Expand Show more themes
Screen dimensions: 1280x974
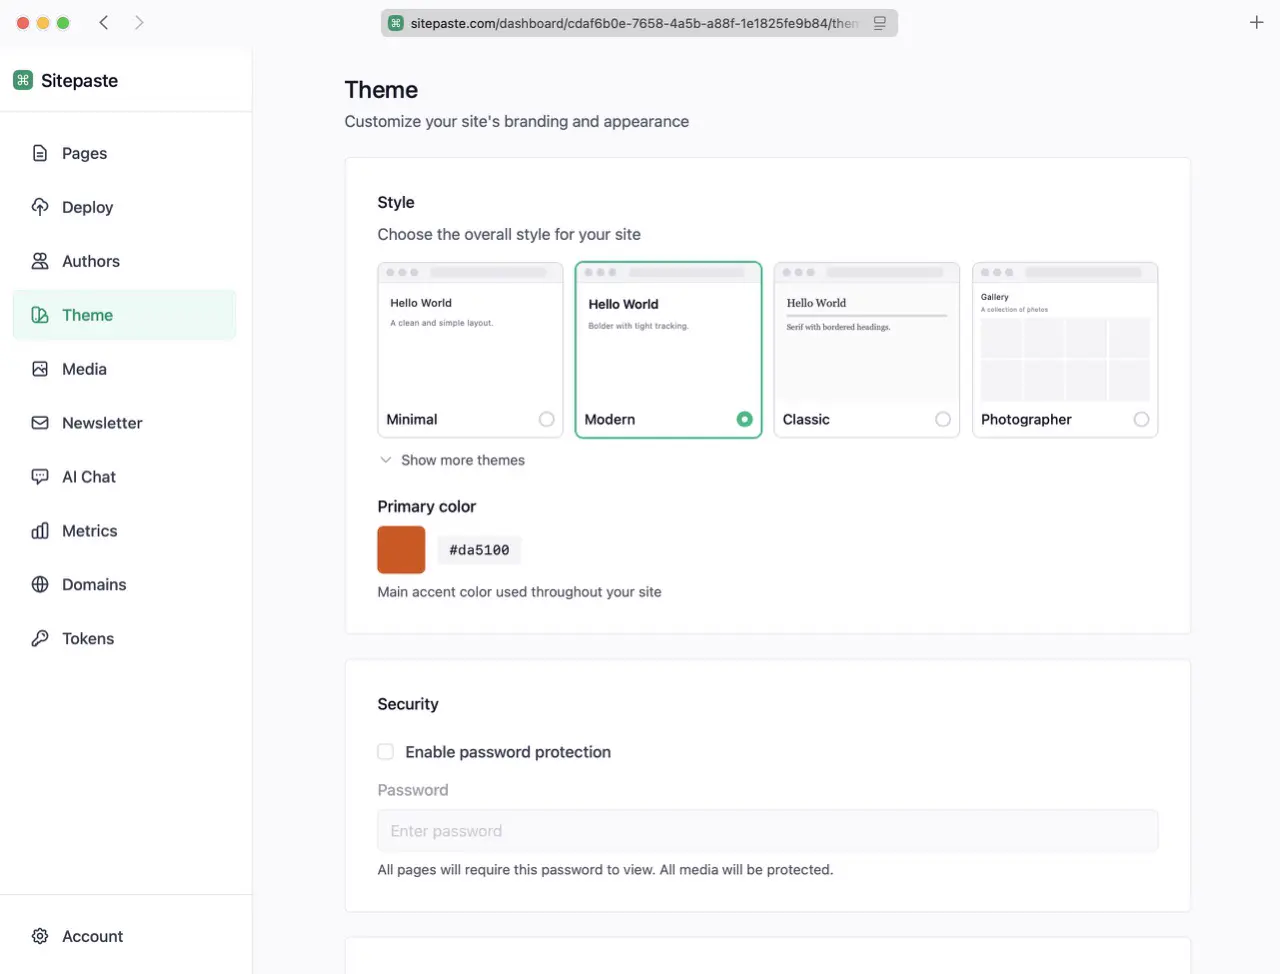point(452,460)
